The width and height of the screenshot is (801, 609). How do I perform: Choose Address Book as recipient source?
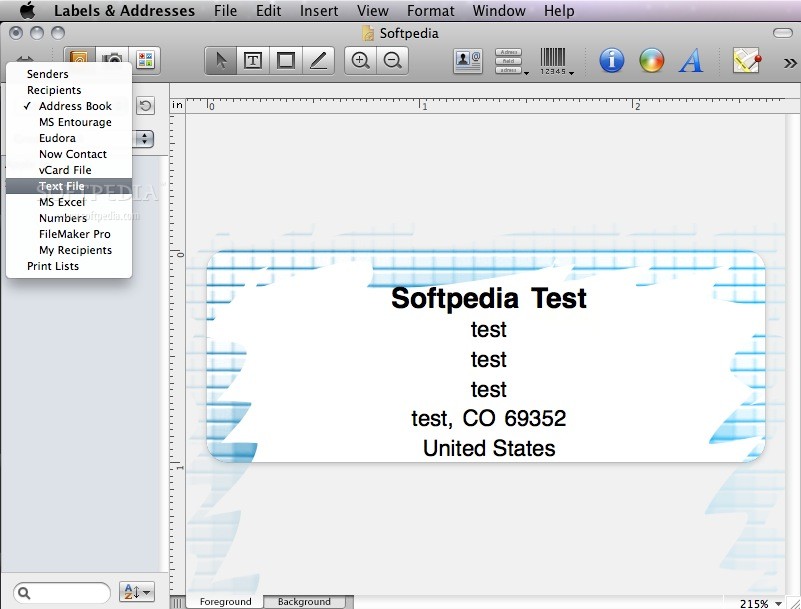tap(76, 106)
